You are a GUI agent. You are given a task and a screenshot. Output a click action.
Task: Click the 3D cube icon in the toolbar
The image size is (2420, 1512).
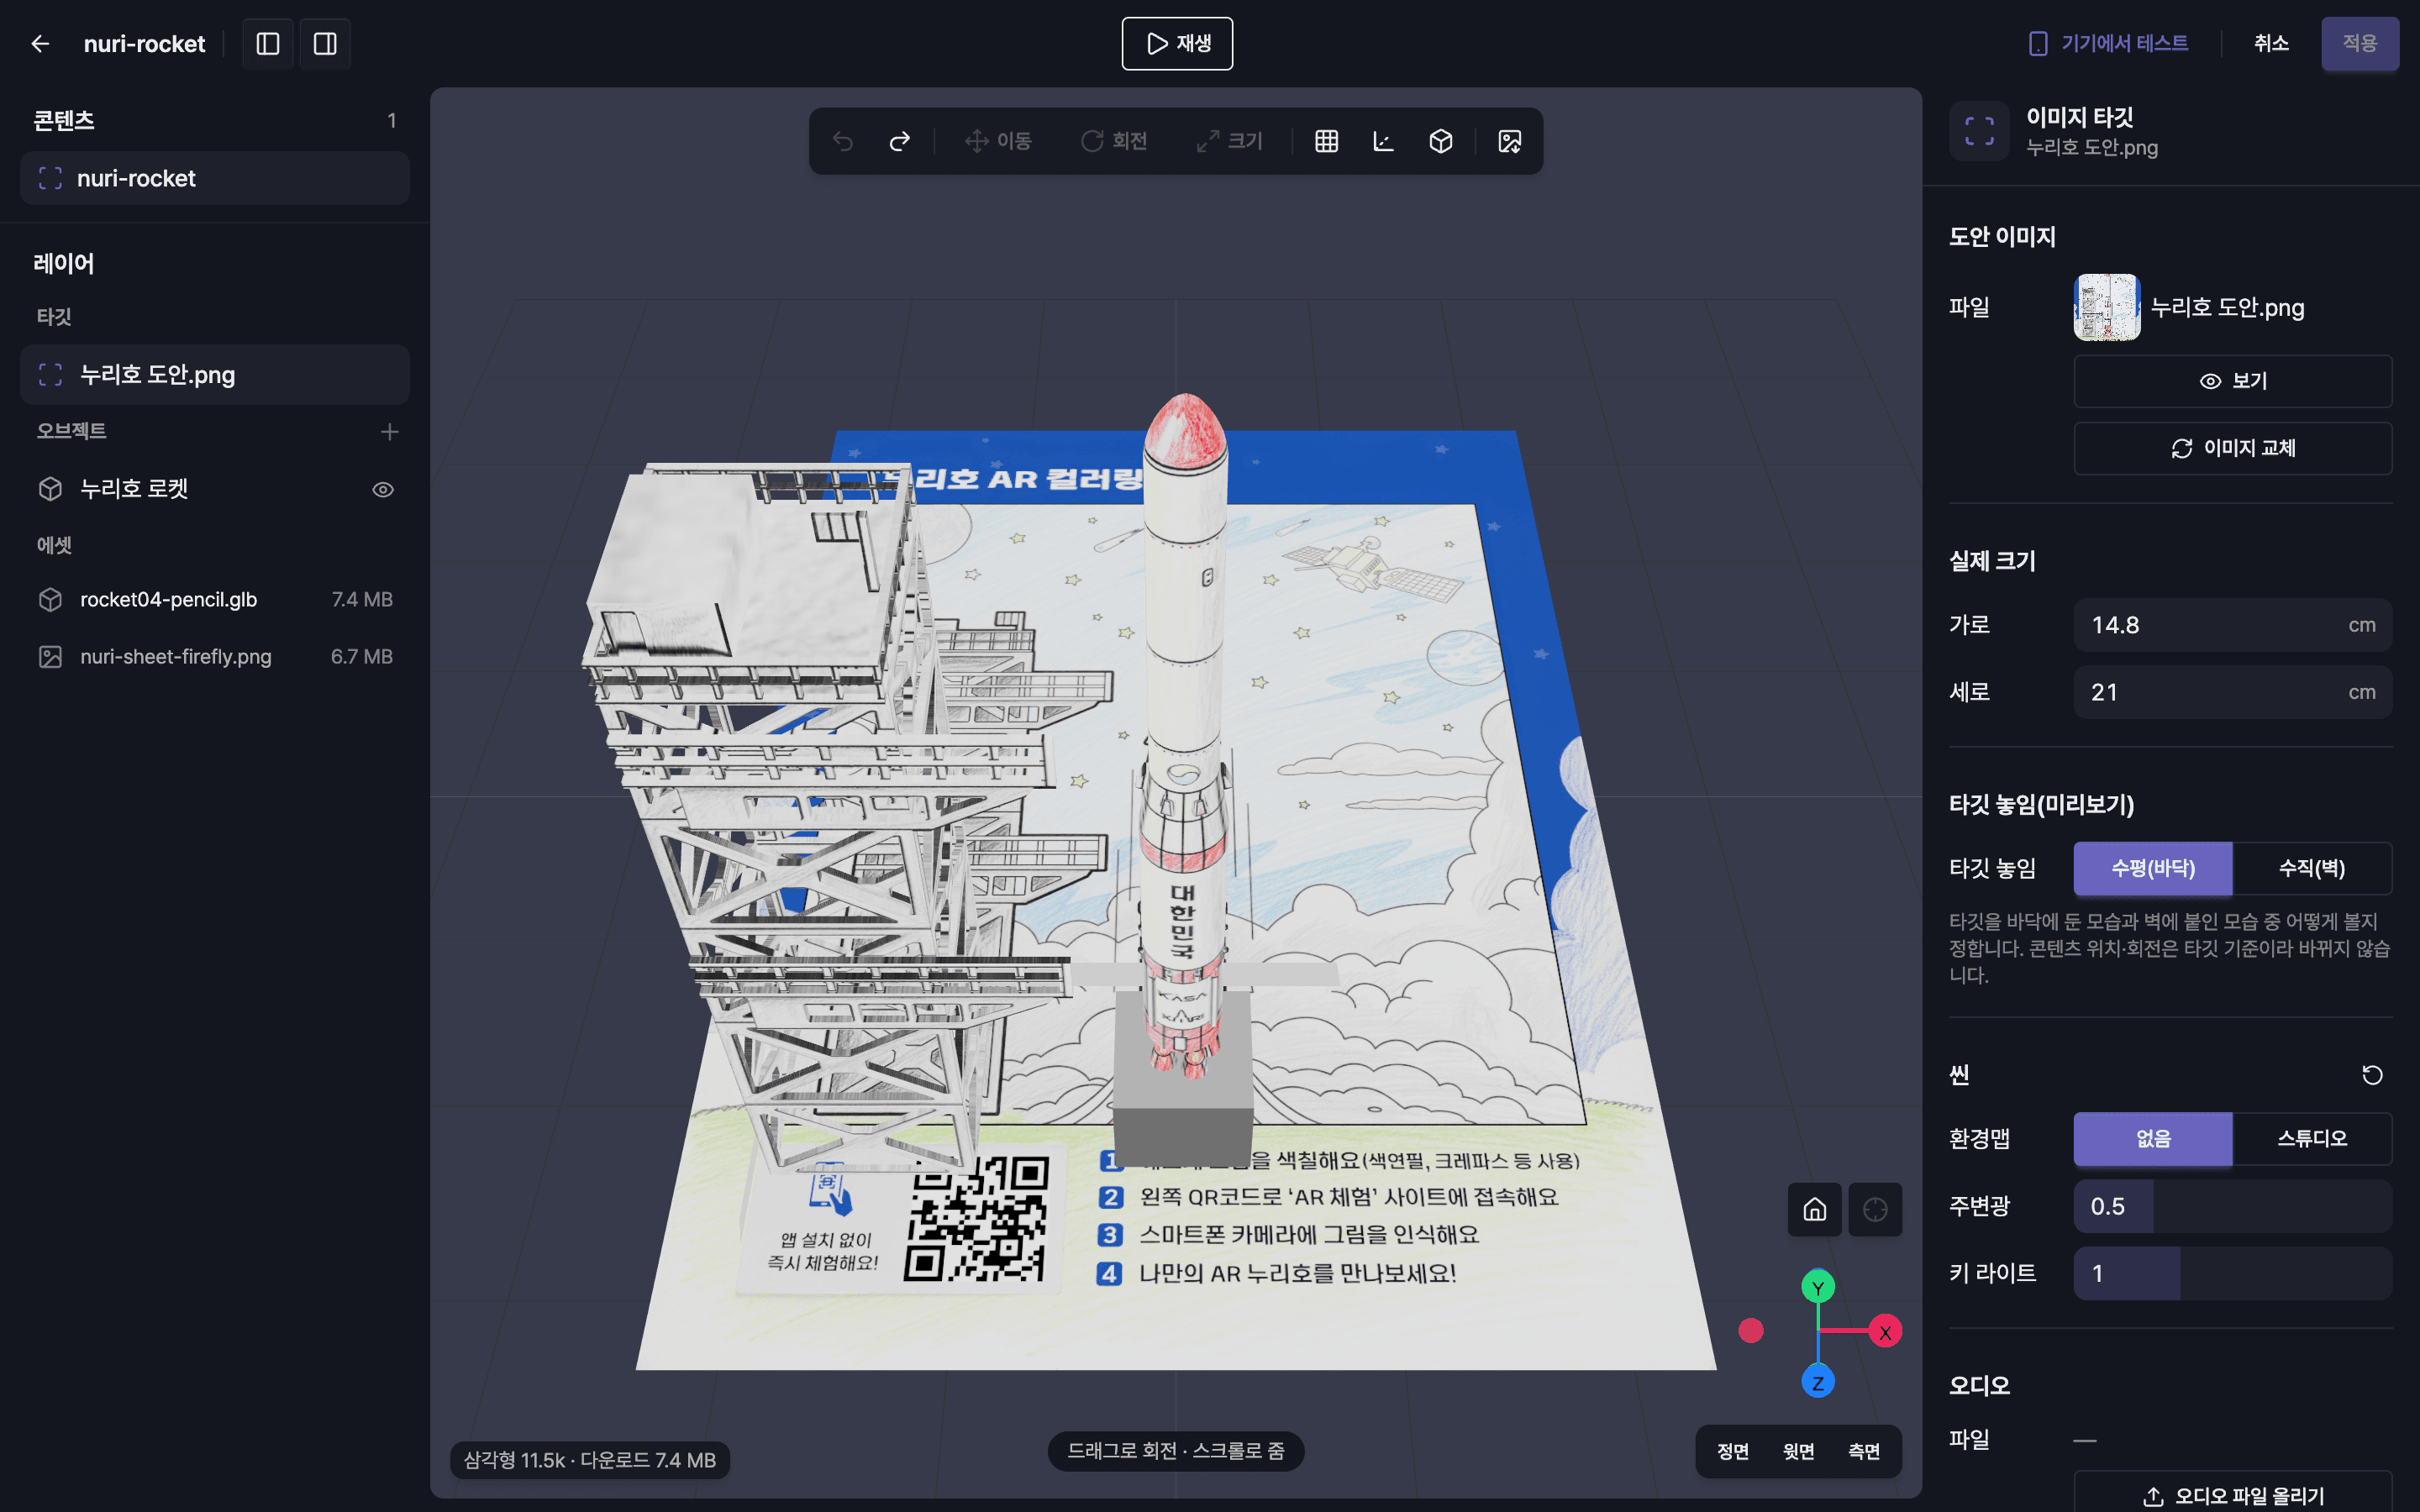pyautogui.click(x=1440, y=141)
